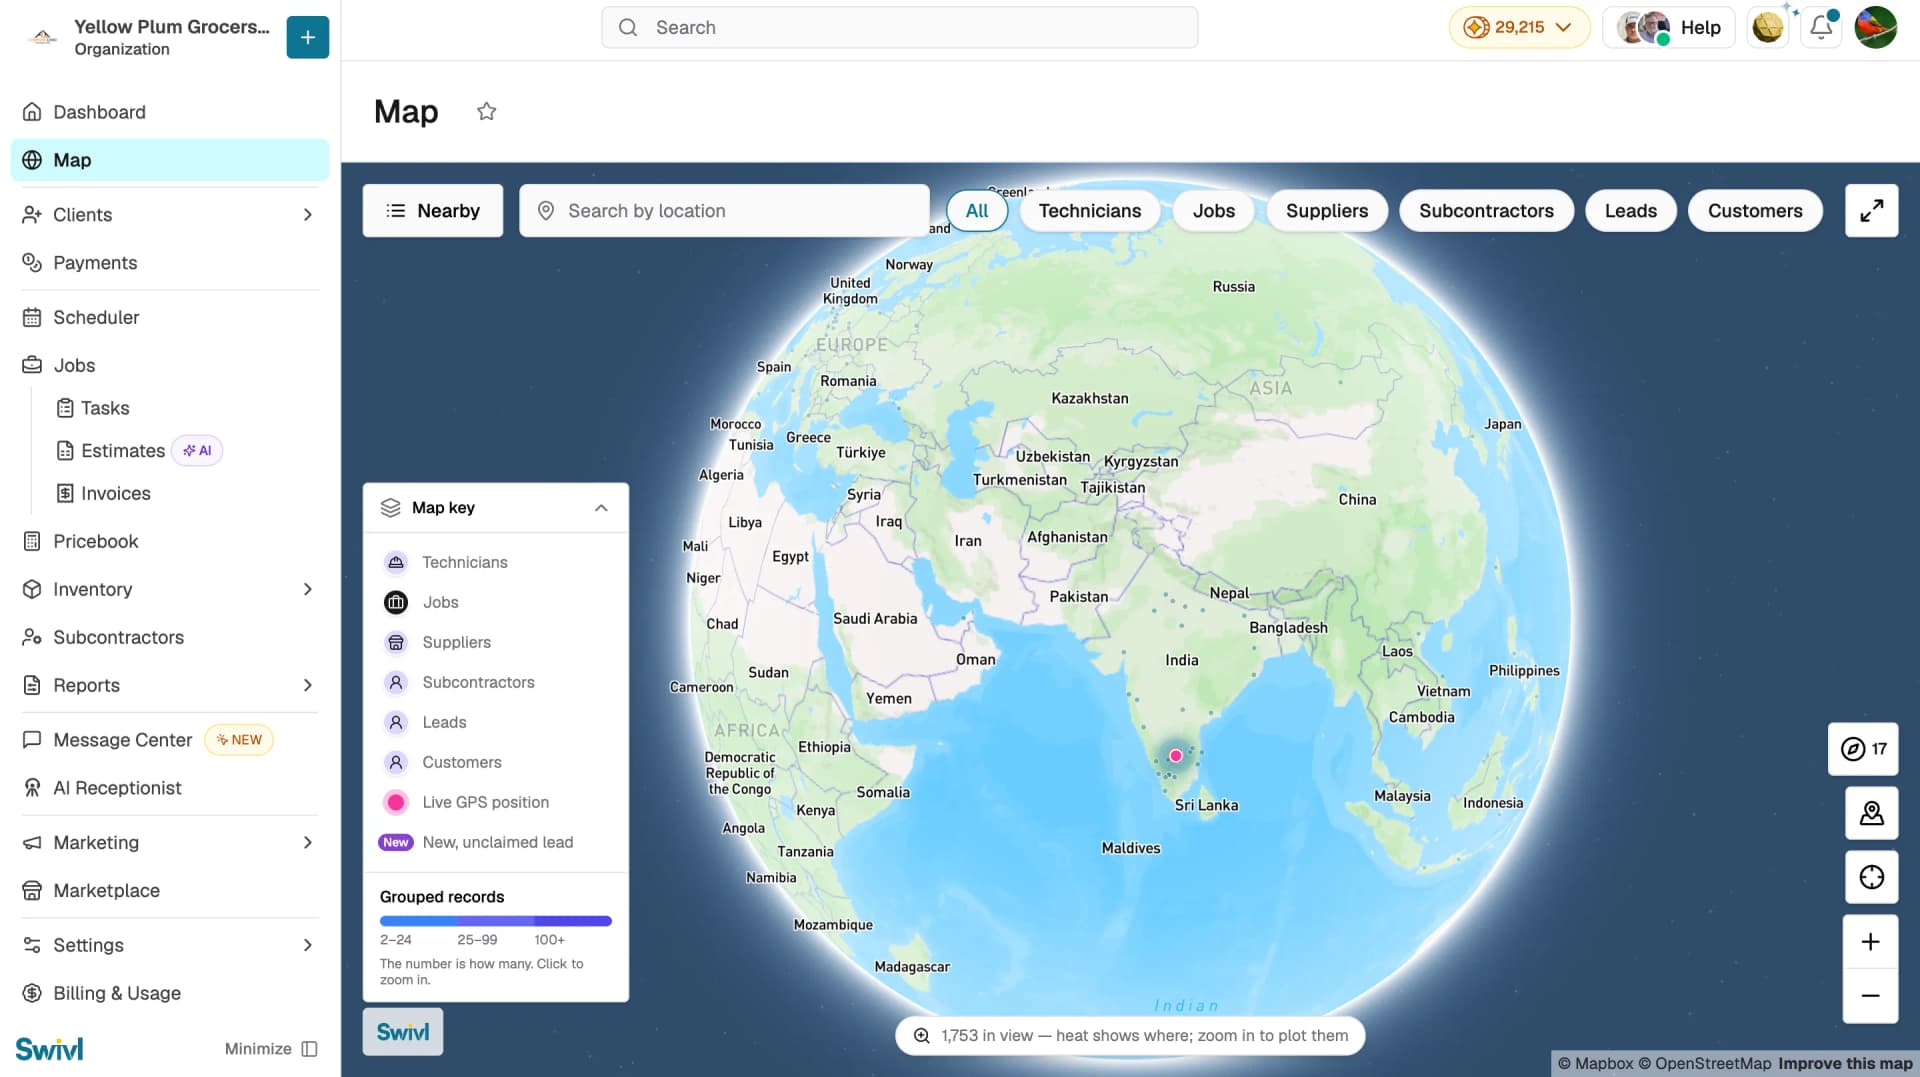
Task: Open the Dashboard page
Action: pos(169,112)
